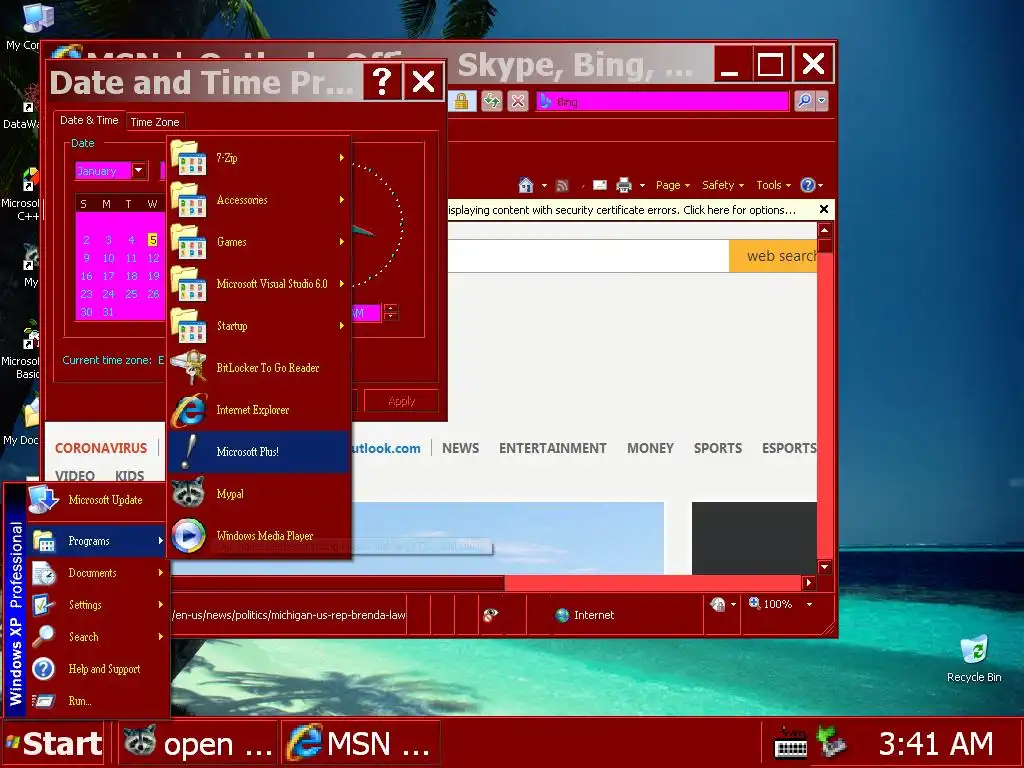Launch Mypal browser from menu
1024x768 pixels.
(259, 494)
